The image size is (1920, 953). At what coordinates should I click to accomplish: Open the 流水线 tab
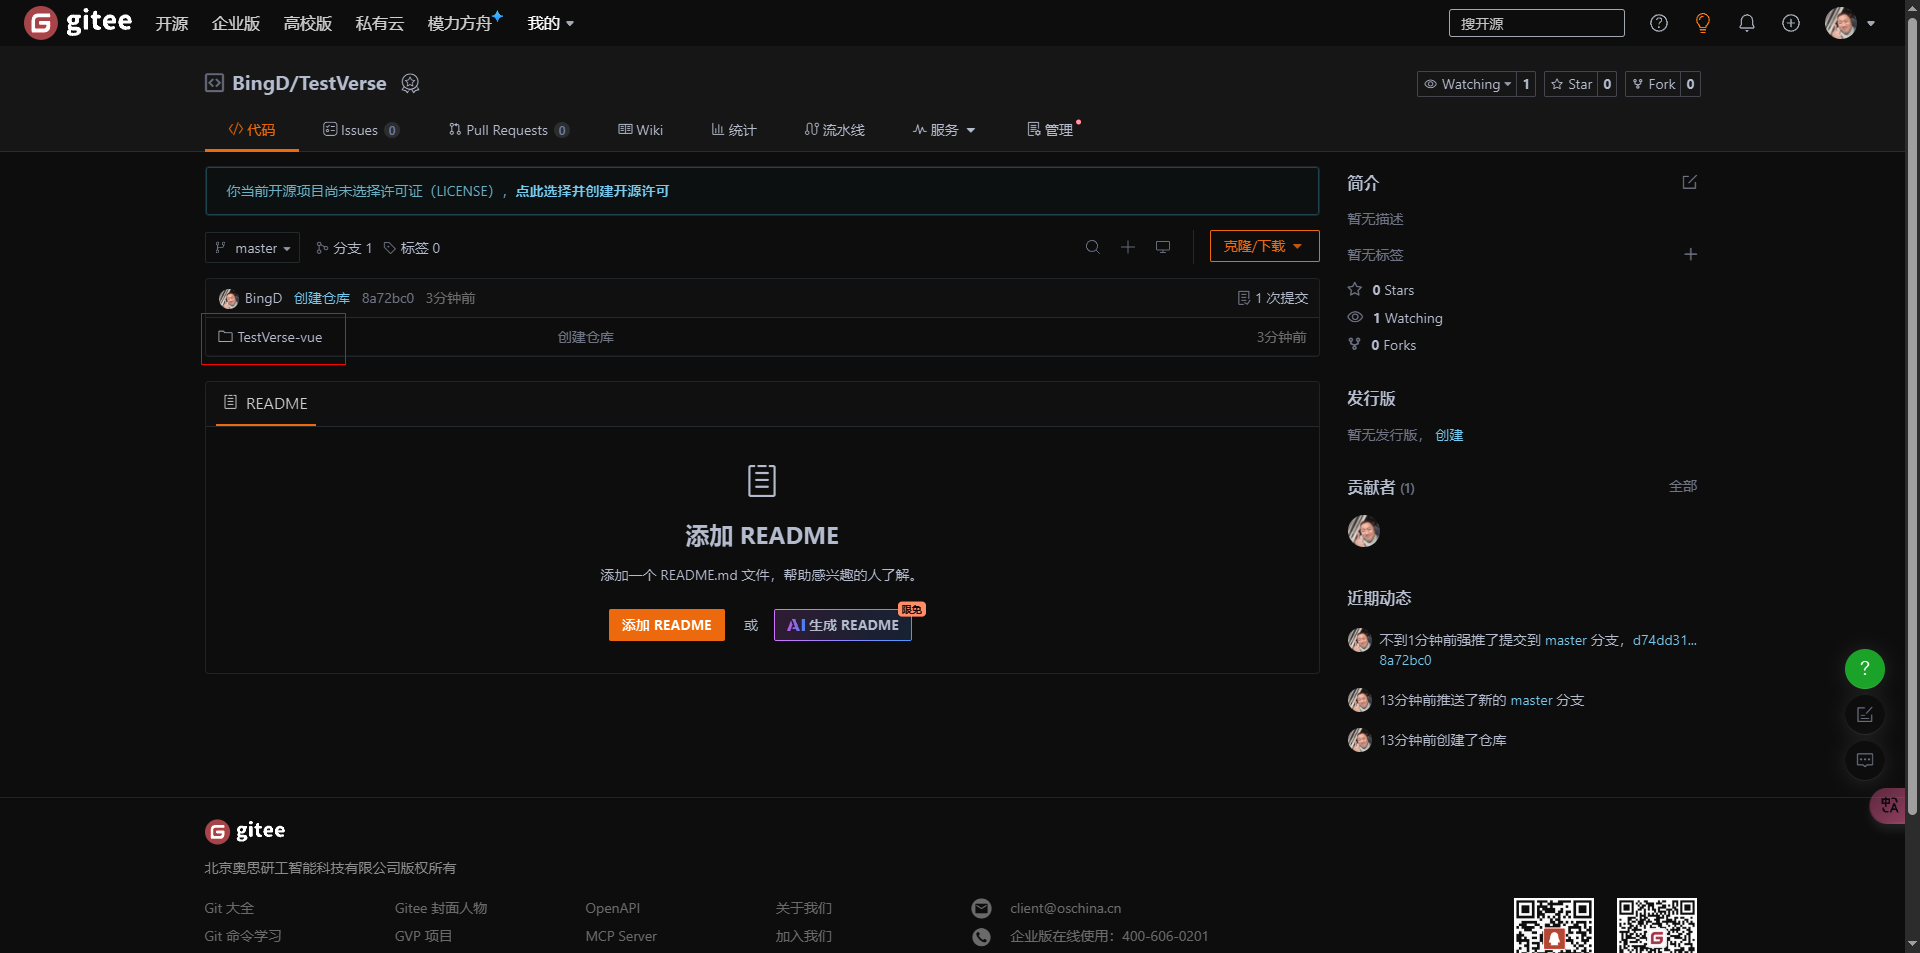[x=835, y=130]
